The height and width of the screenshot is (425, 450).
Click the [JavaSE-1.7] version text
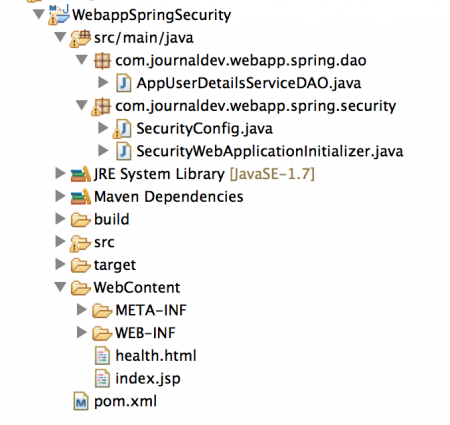[272, 174]
